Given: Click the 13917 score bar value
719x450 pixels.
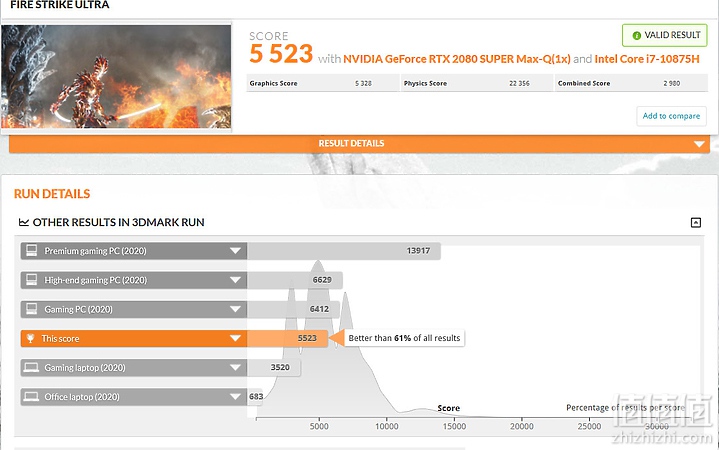Looking at the screenshot, I should pyautogui.click(x=418, y=251).
